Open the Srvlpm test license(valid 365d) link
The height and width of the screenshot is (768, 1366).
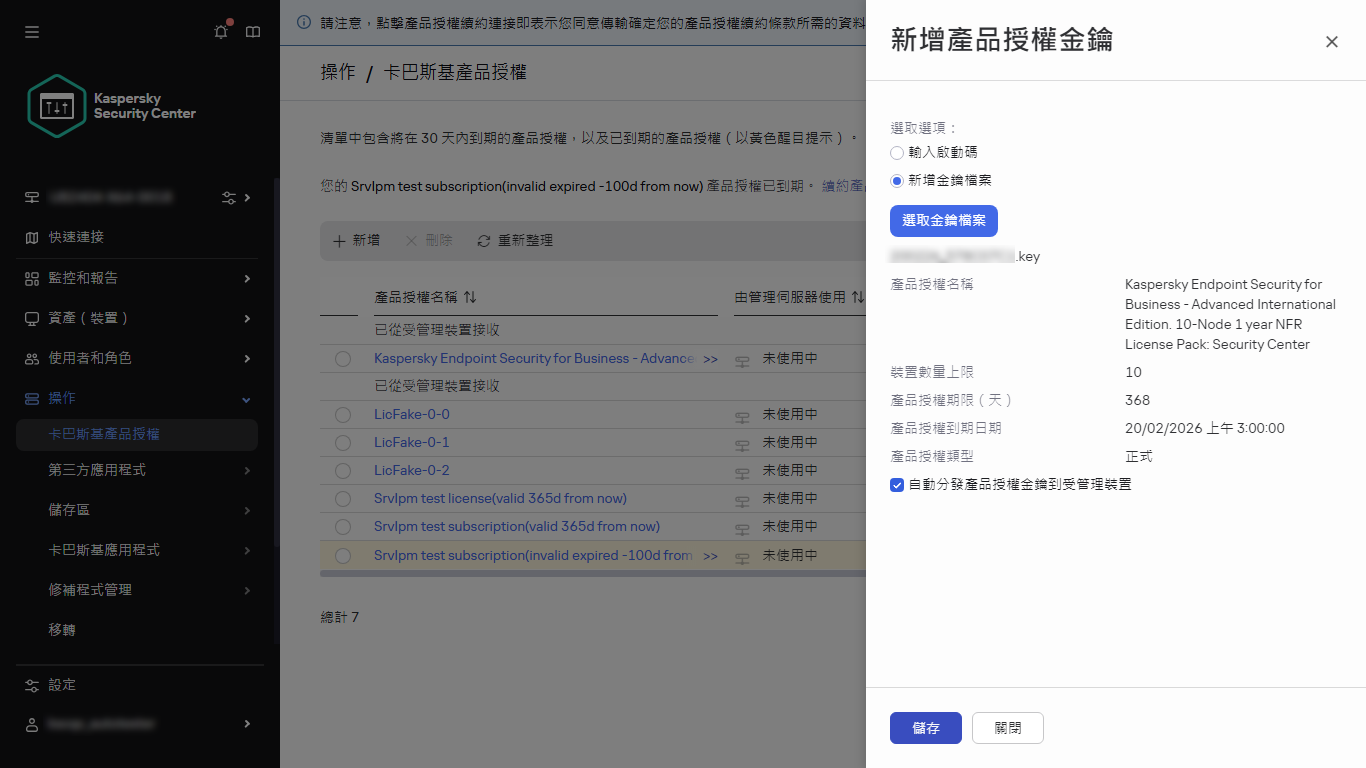click(x=499, y=498)
